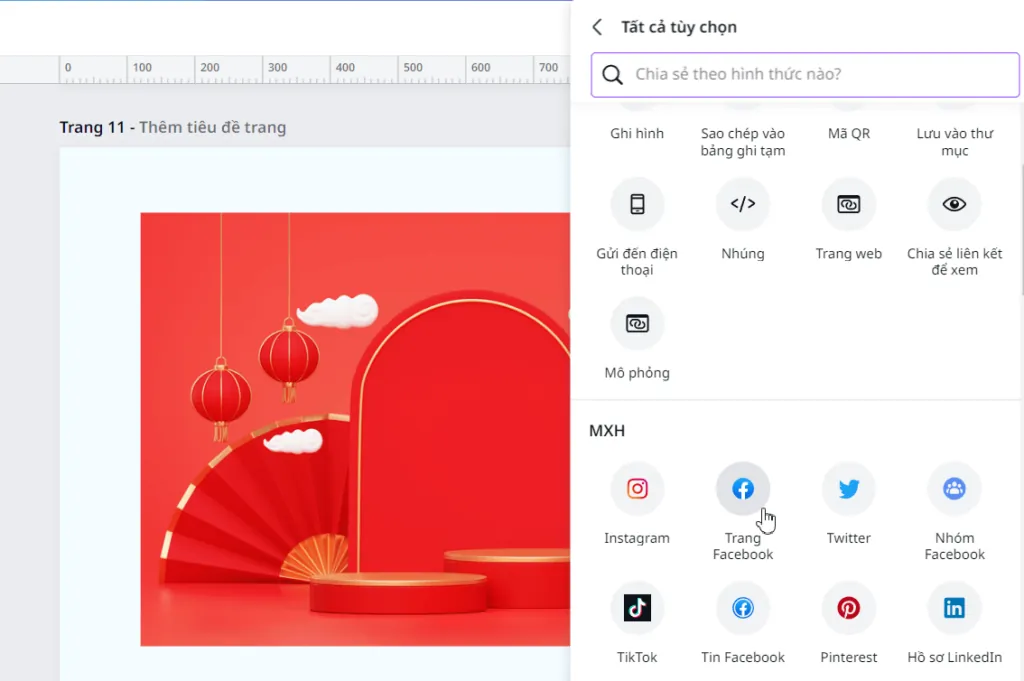Viewport: 1024px width, 681px height.
Task: Focus the 'Chia sẻ theo hình thức nào?' search field
Action: click(805, 74)
